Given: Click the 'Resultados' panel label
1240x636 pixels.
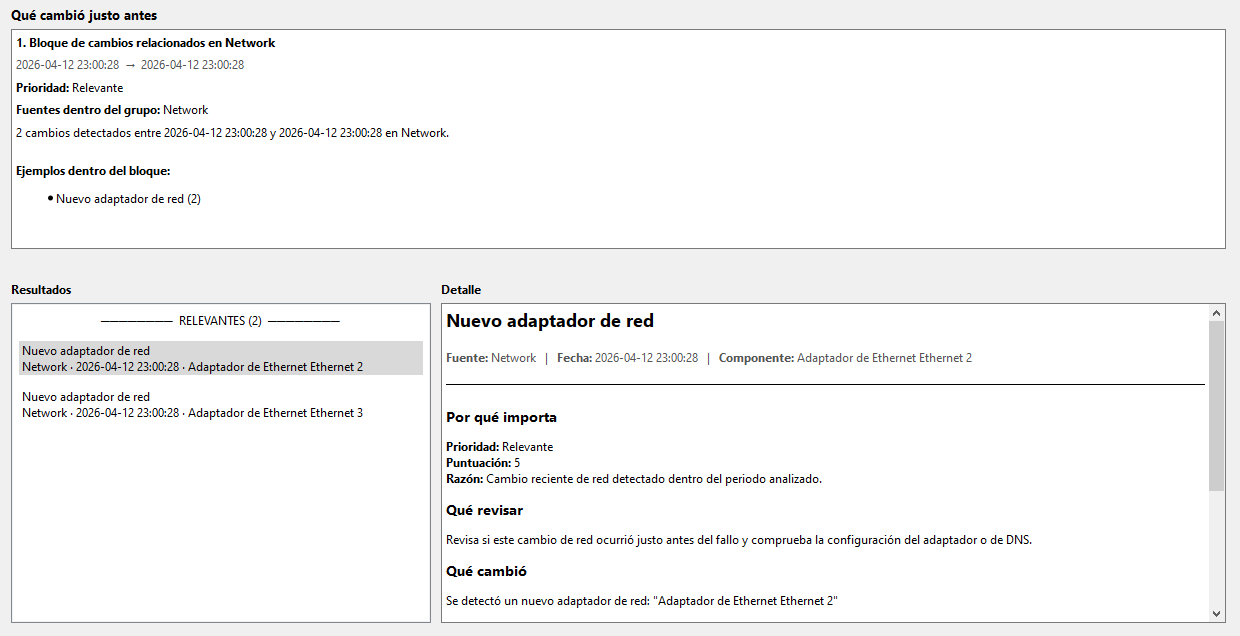Looking at the screenshot, I should click(x=41, y=290).
